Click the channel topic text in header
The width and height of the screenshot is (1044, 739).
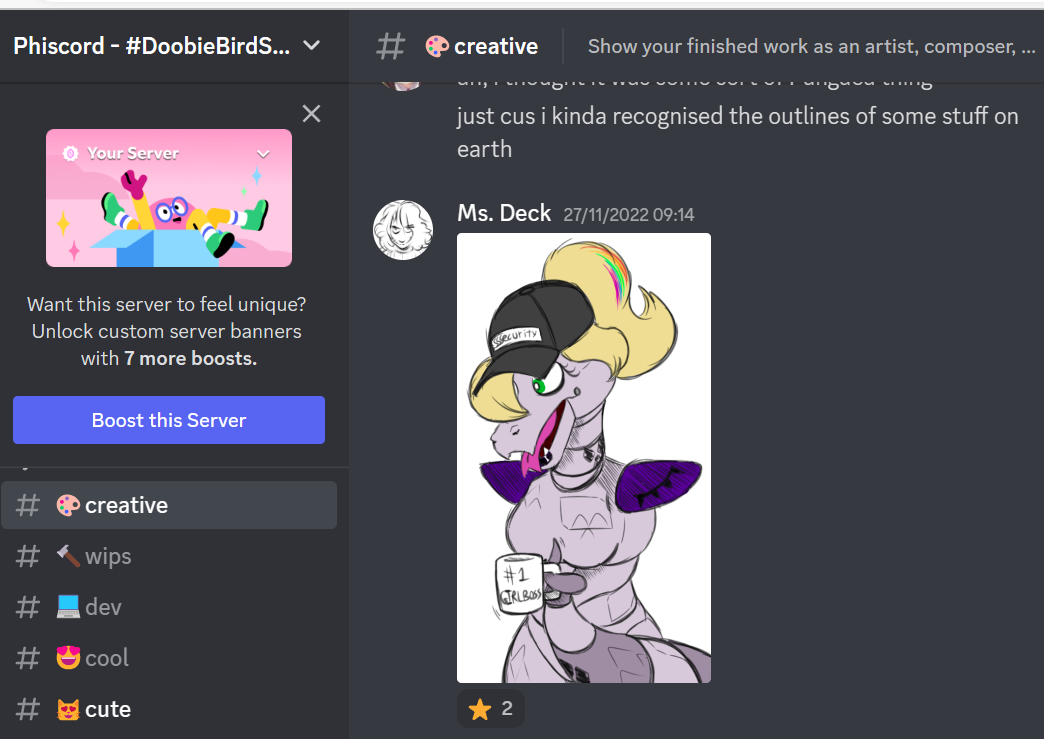(811, 46)
